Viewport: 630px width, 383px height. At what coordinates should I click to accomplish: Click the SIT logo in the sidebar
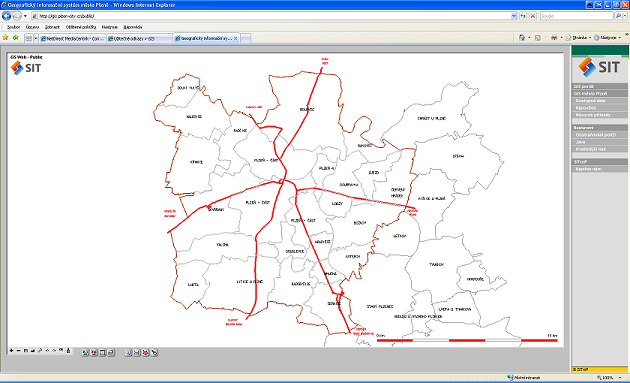point(599,67)
